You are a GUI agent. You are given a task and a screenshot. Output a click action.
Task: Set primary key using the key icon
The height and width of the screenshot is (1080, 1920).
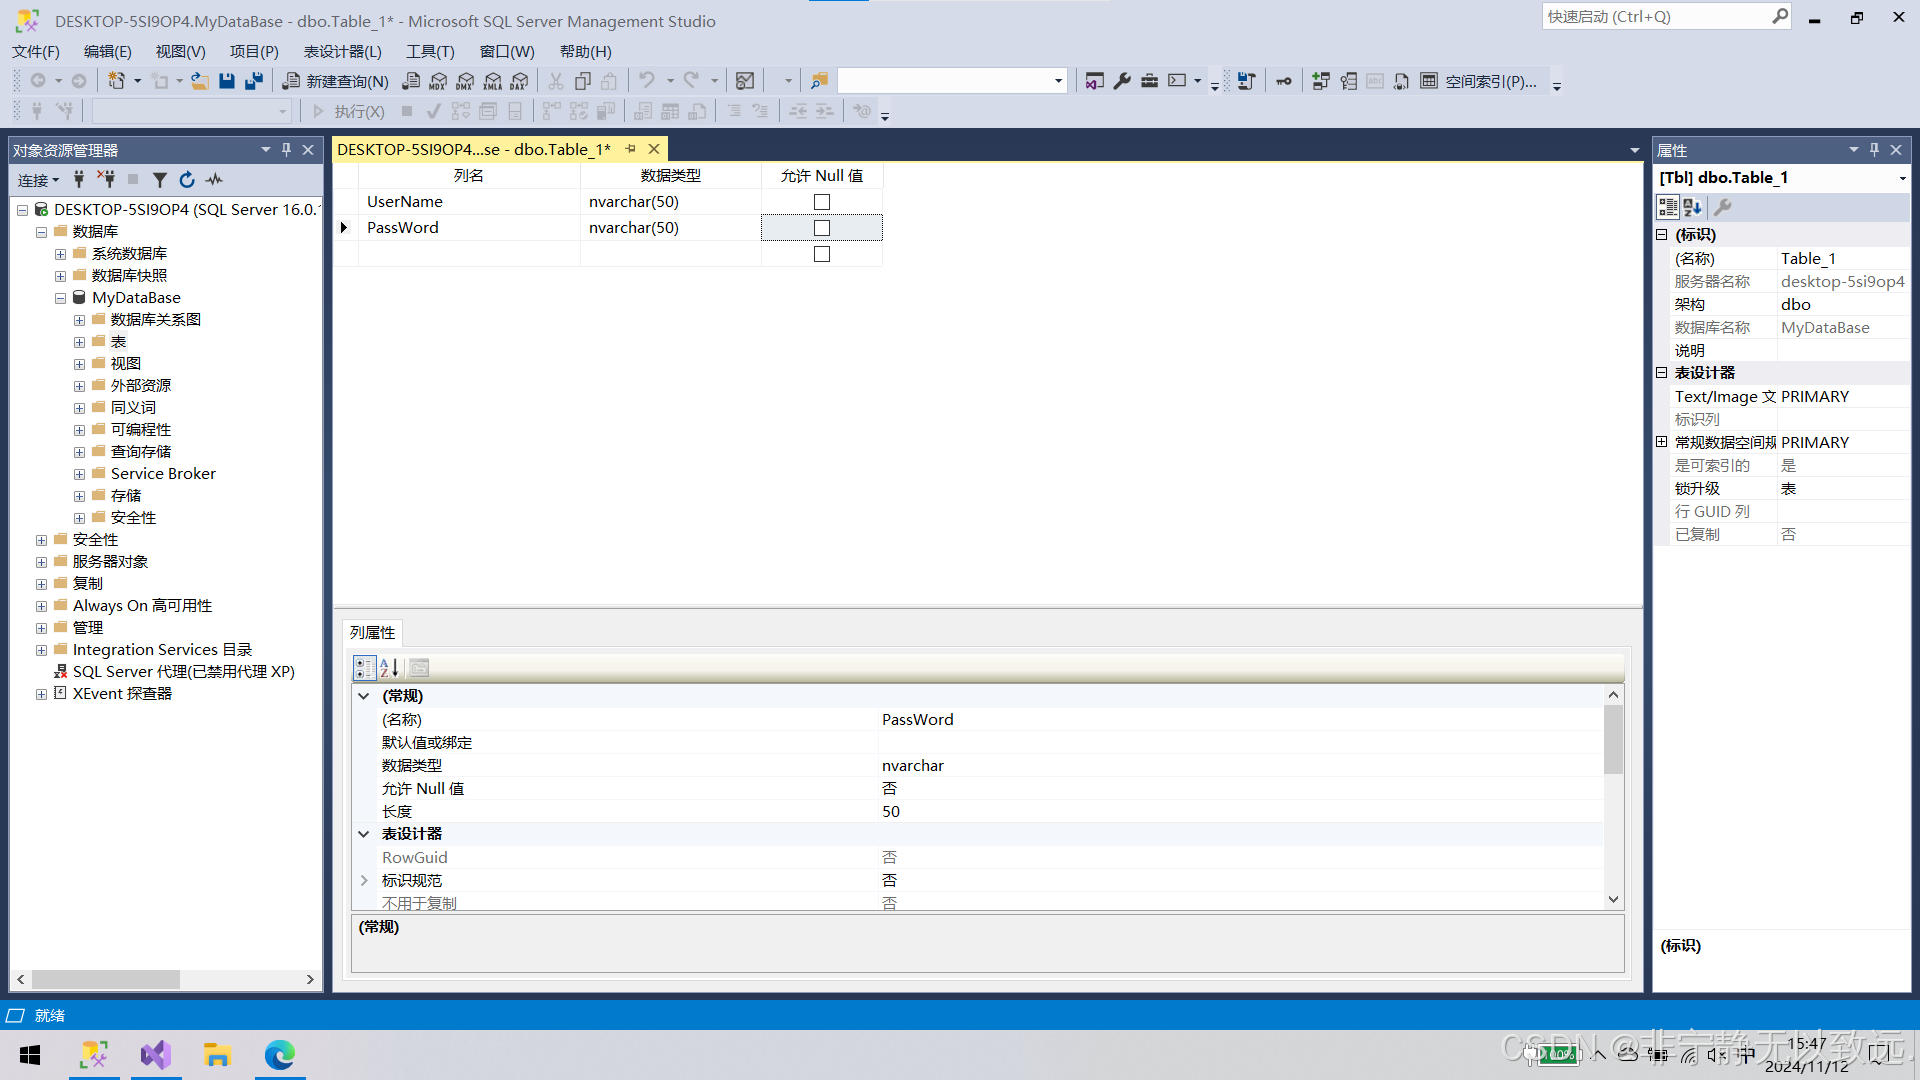(x=1283, y=81)
